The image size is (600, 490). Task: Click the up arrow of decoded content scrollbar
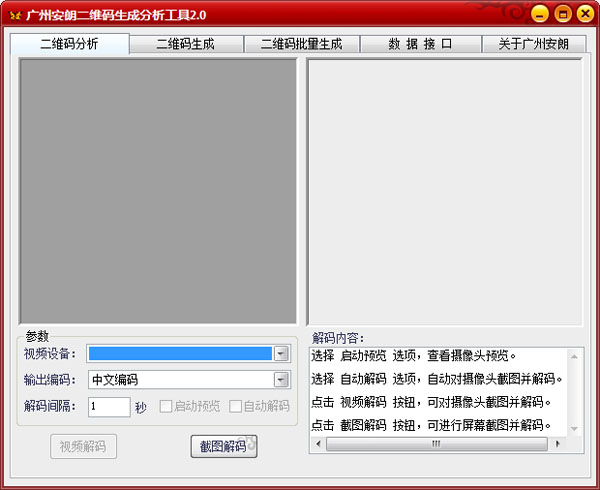[x=575, y=355]
